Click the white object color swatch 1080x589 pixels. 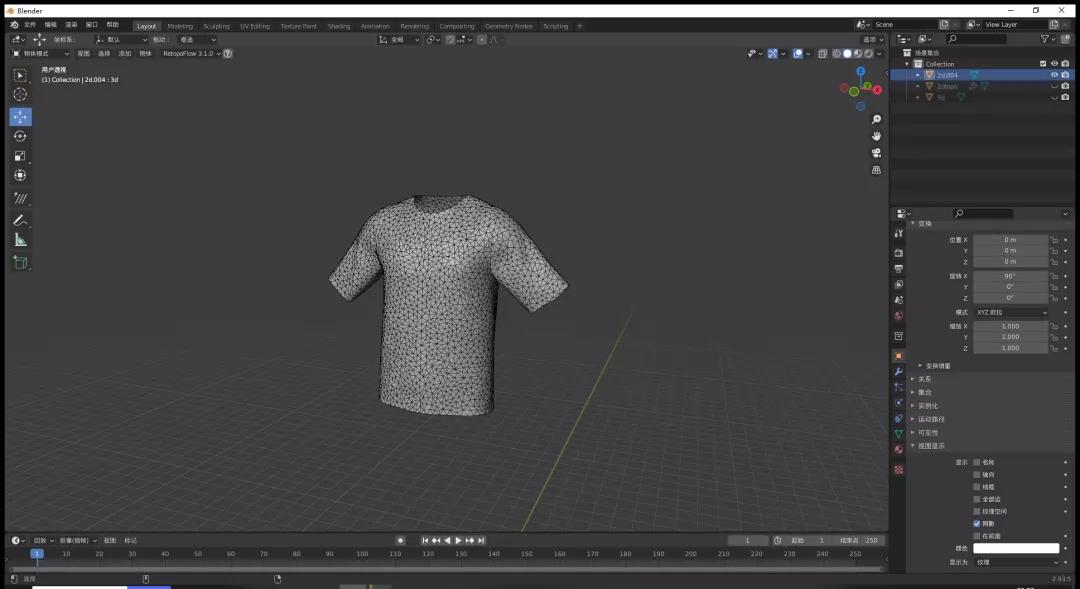click(x=1016, y=547)
